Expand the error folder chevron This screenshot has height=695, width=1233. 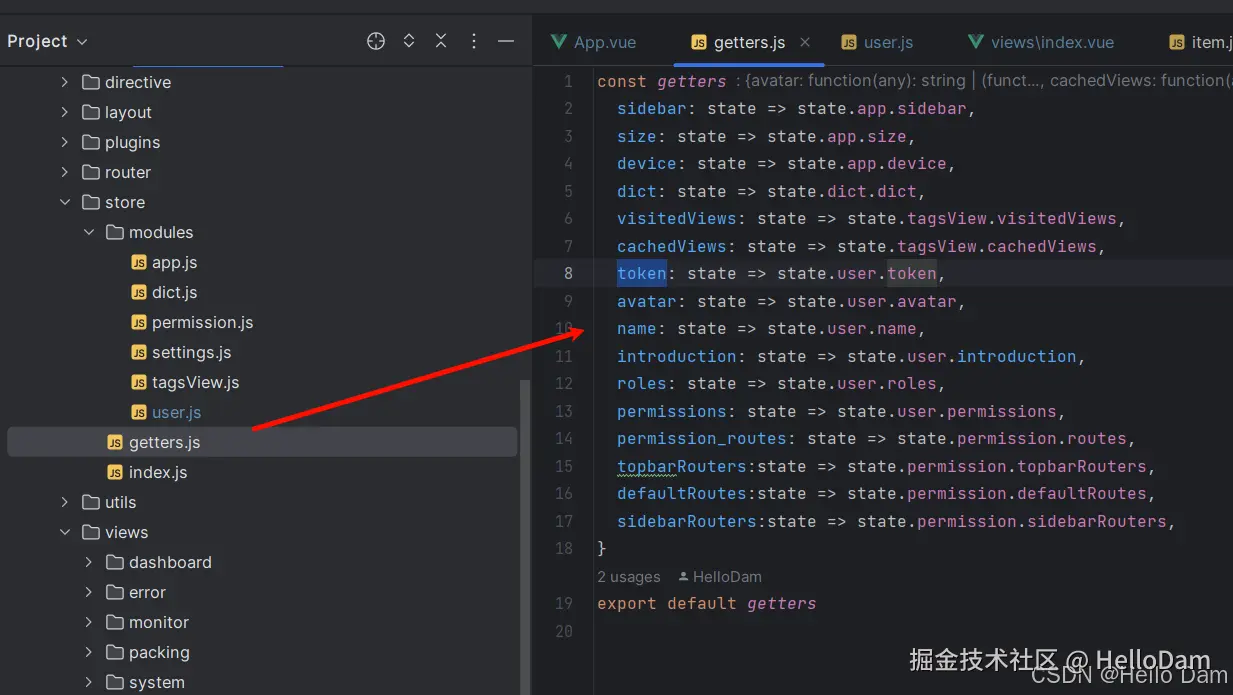pyautogui.click(x=89, y=592)
